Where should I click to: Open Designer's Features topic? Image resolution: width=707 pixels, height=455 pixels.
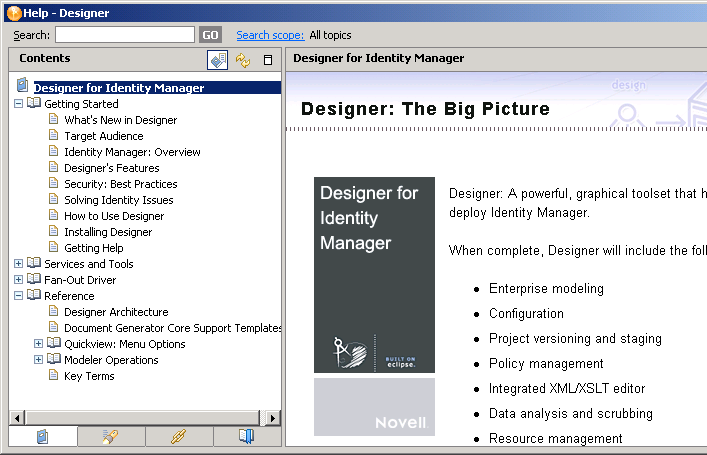112,168
